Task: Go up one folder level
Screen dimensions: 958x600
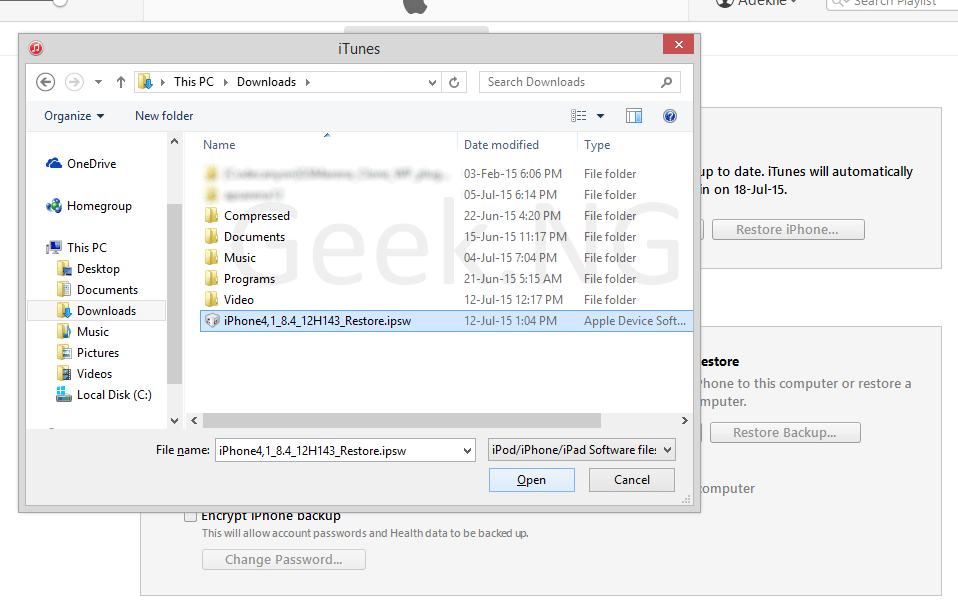Action: click(121, 82)
